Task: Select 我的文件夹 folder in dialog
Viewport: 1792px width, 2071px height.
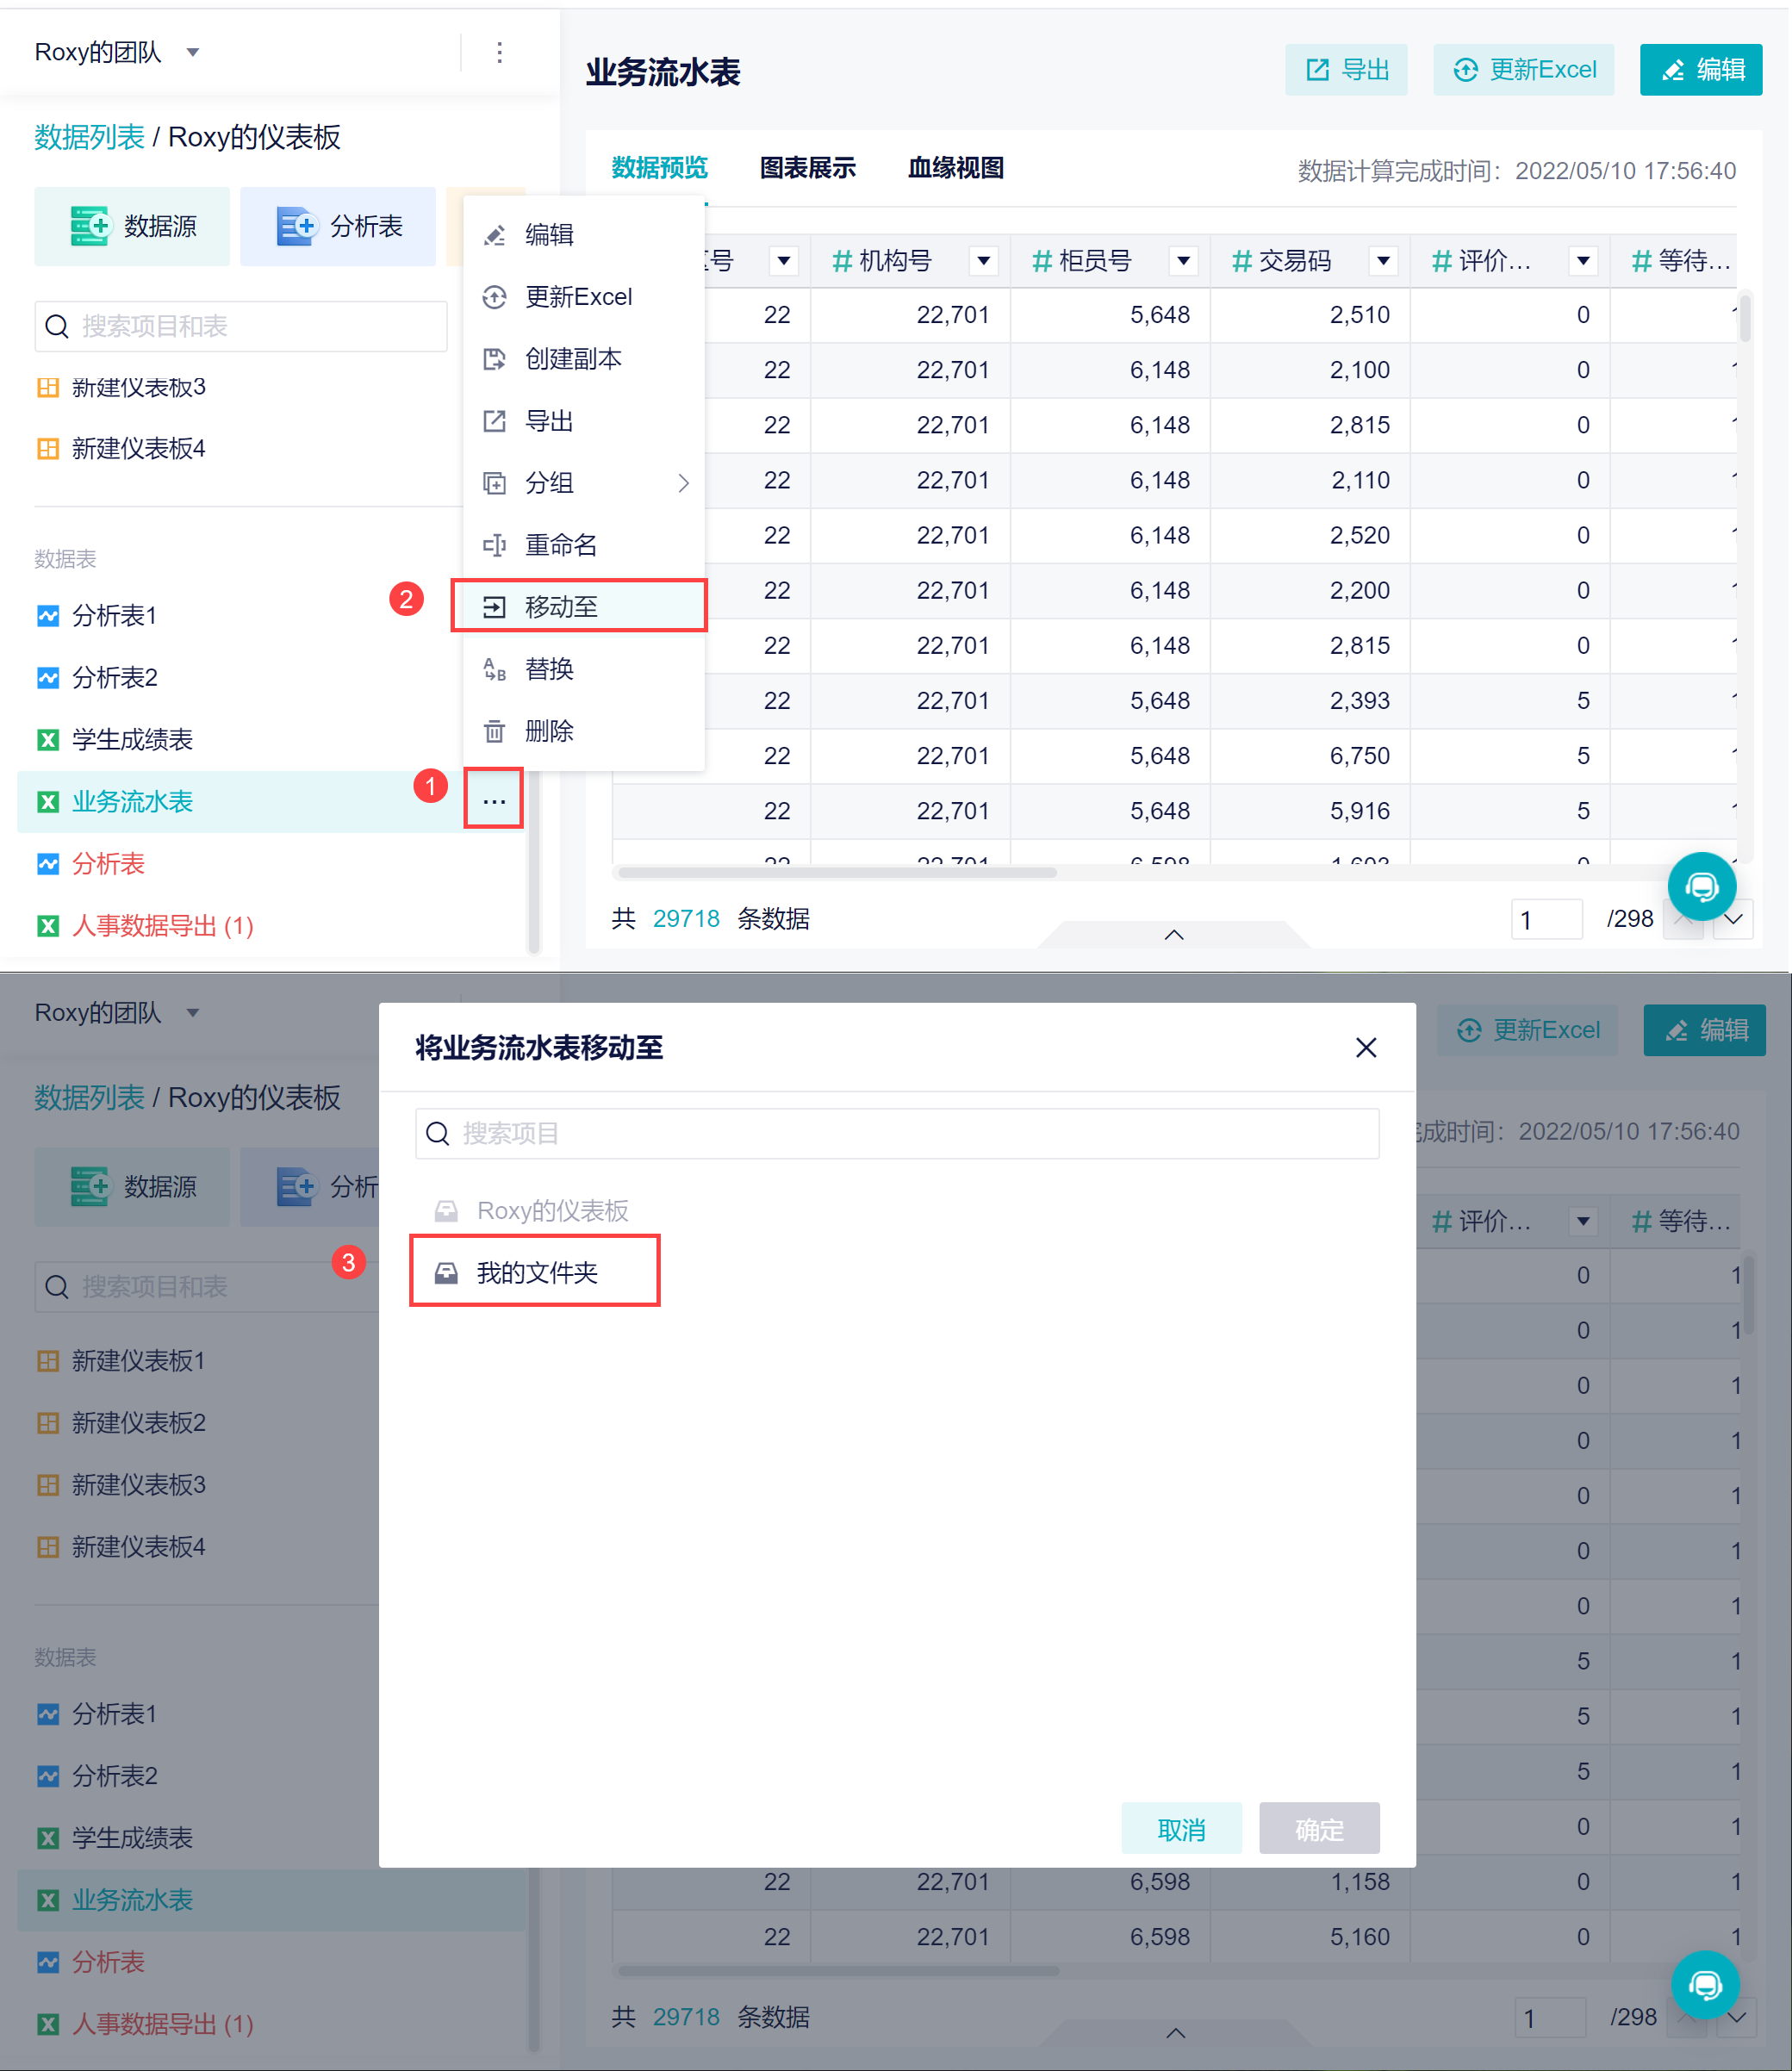Action: [535, 1272]
